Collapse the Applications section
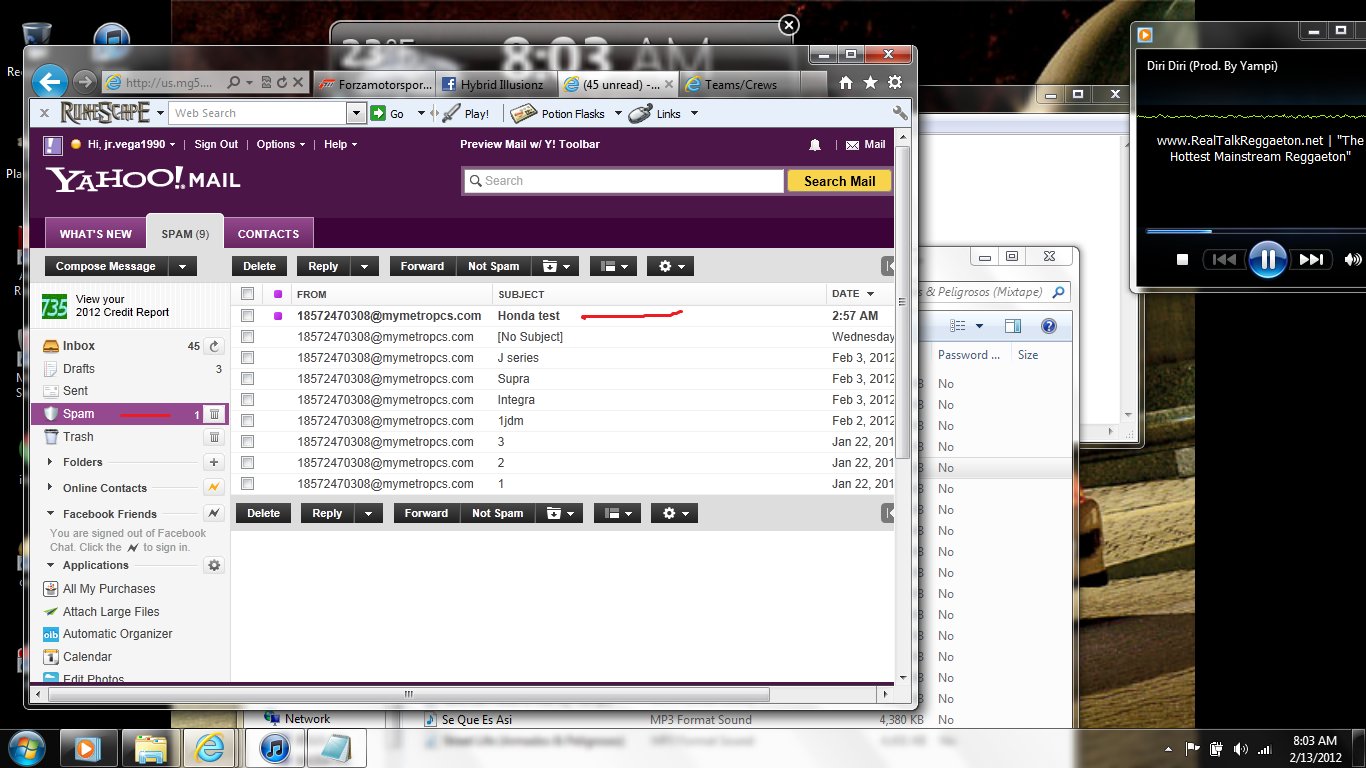The height and width of the screenshot is (768, 1366). 51,565
